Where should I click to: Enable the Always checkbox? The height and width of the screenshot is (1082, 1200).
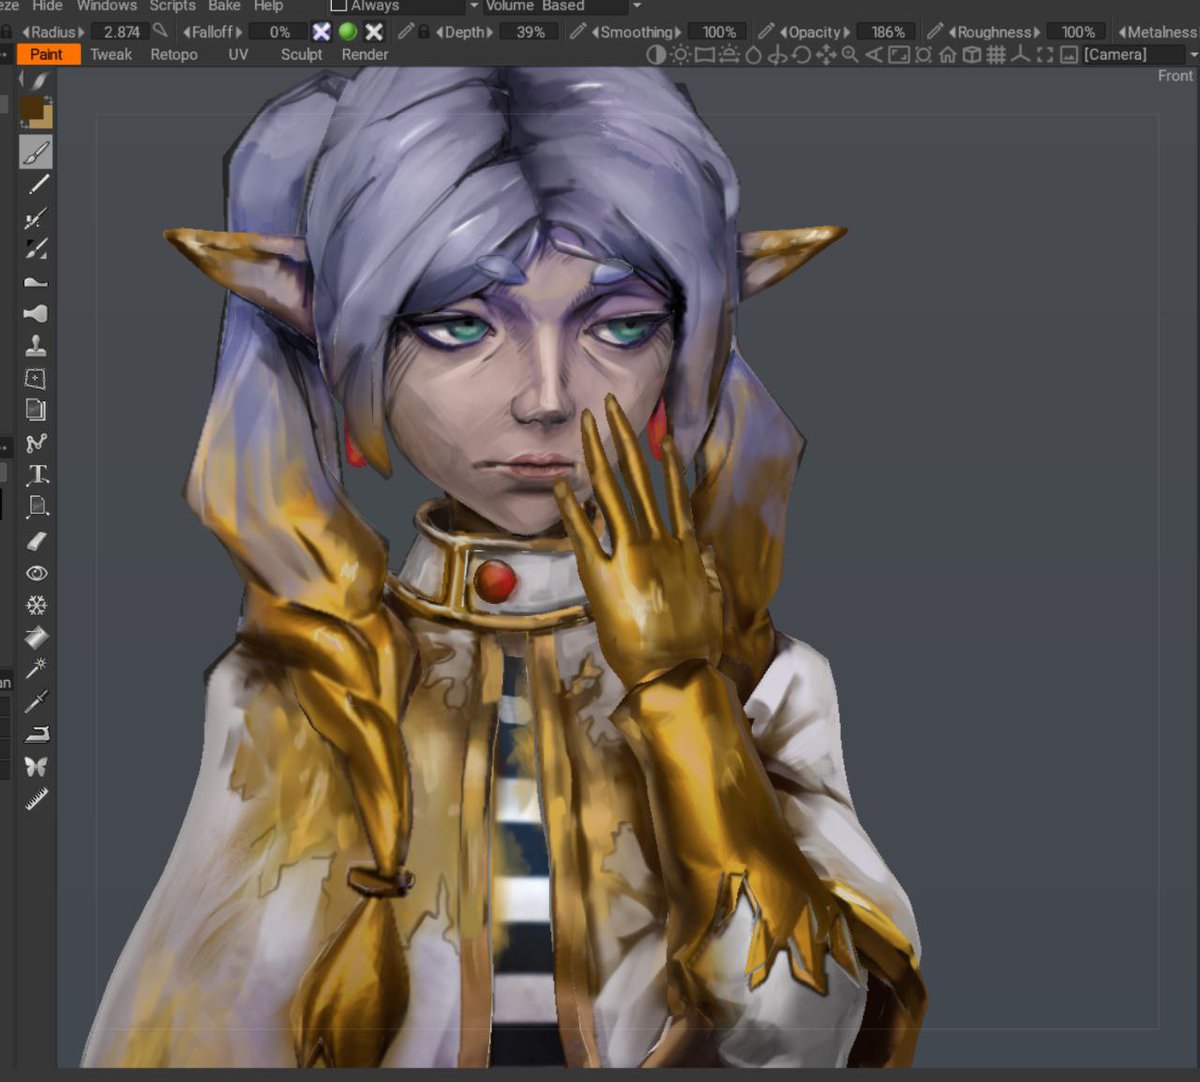(338, 6)
